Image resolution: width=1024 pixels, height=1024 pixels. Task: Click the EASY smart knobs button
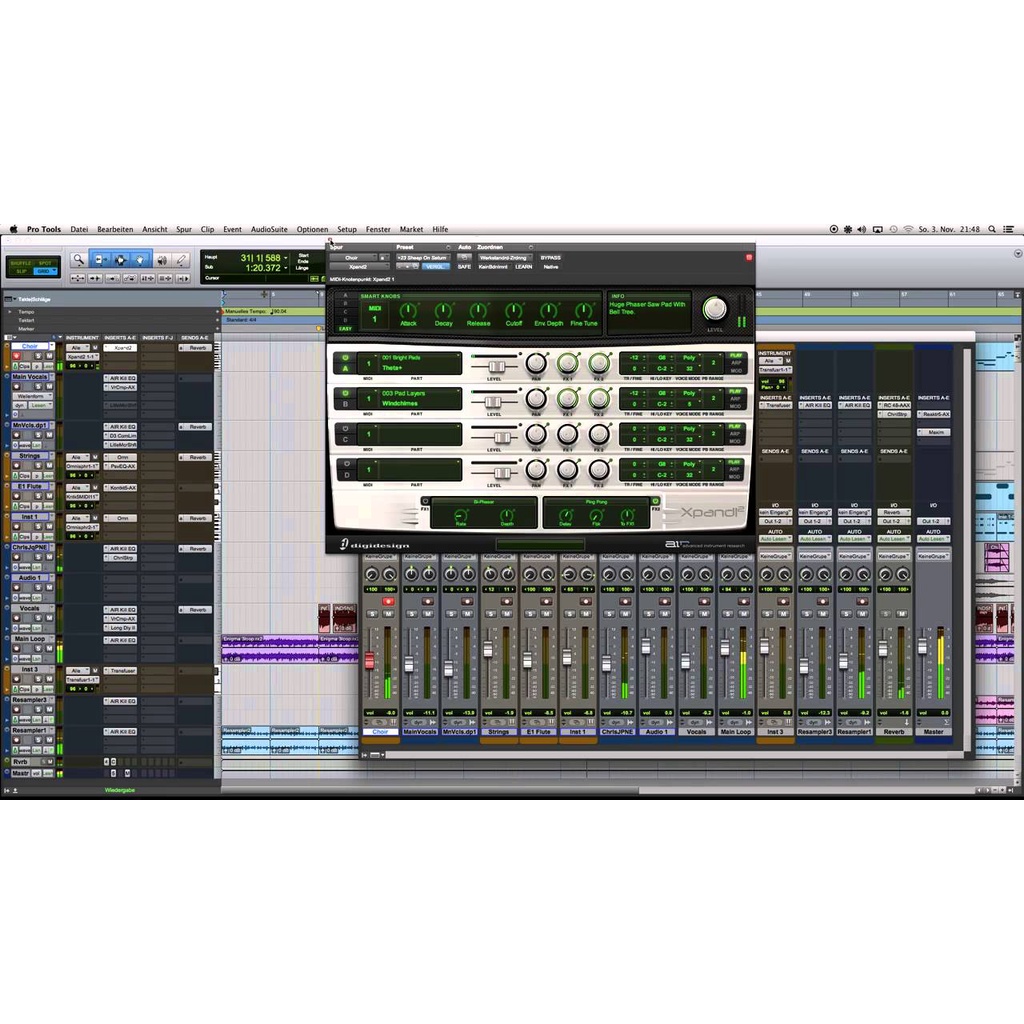[x=345, y=328]
